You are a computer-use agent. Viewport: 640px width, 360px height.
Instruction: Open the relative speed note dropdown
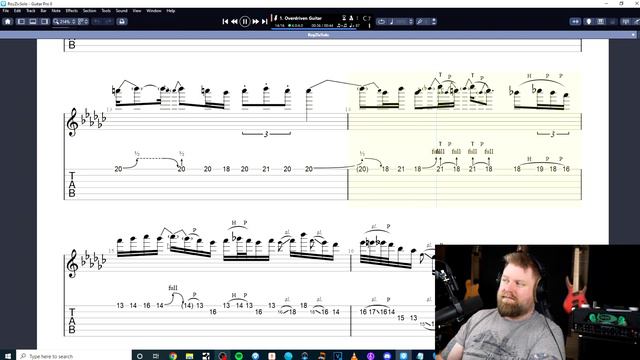pyautogui.click(x=401, y=22)
